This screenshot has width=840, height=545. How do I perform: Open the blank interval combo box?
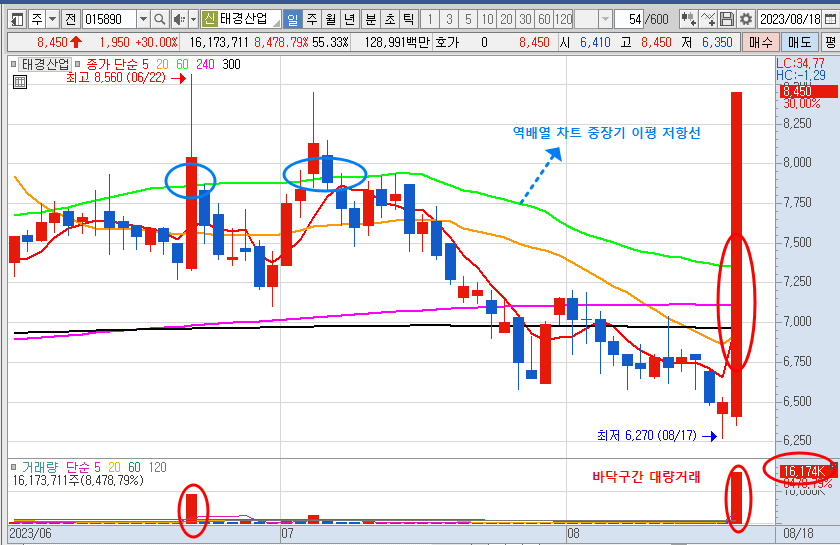click(x=593, y=20)
